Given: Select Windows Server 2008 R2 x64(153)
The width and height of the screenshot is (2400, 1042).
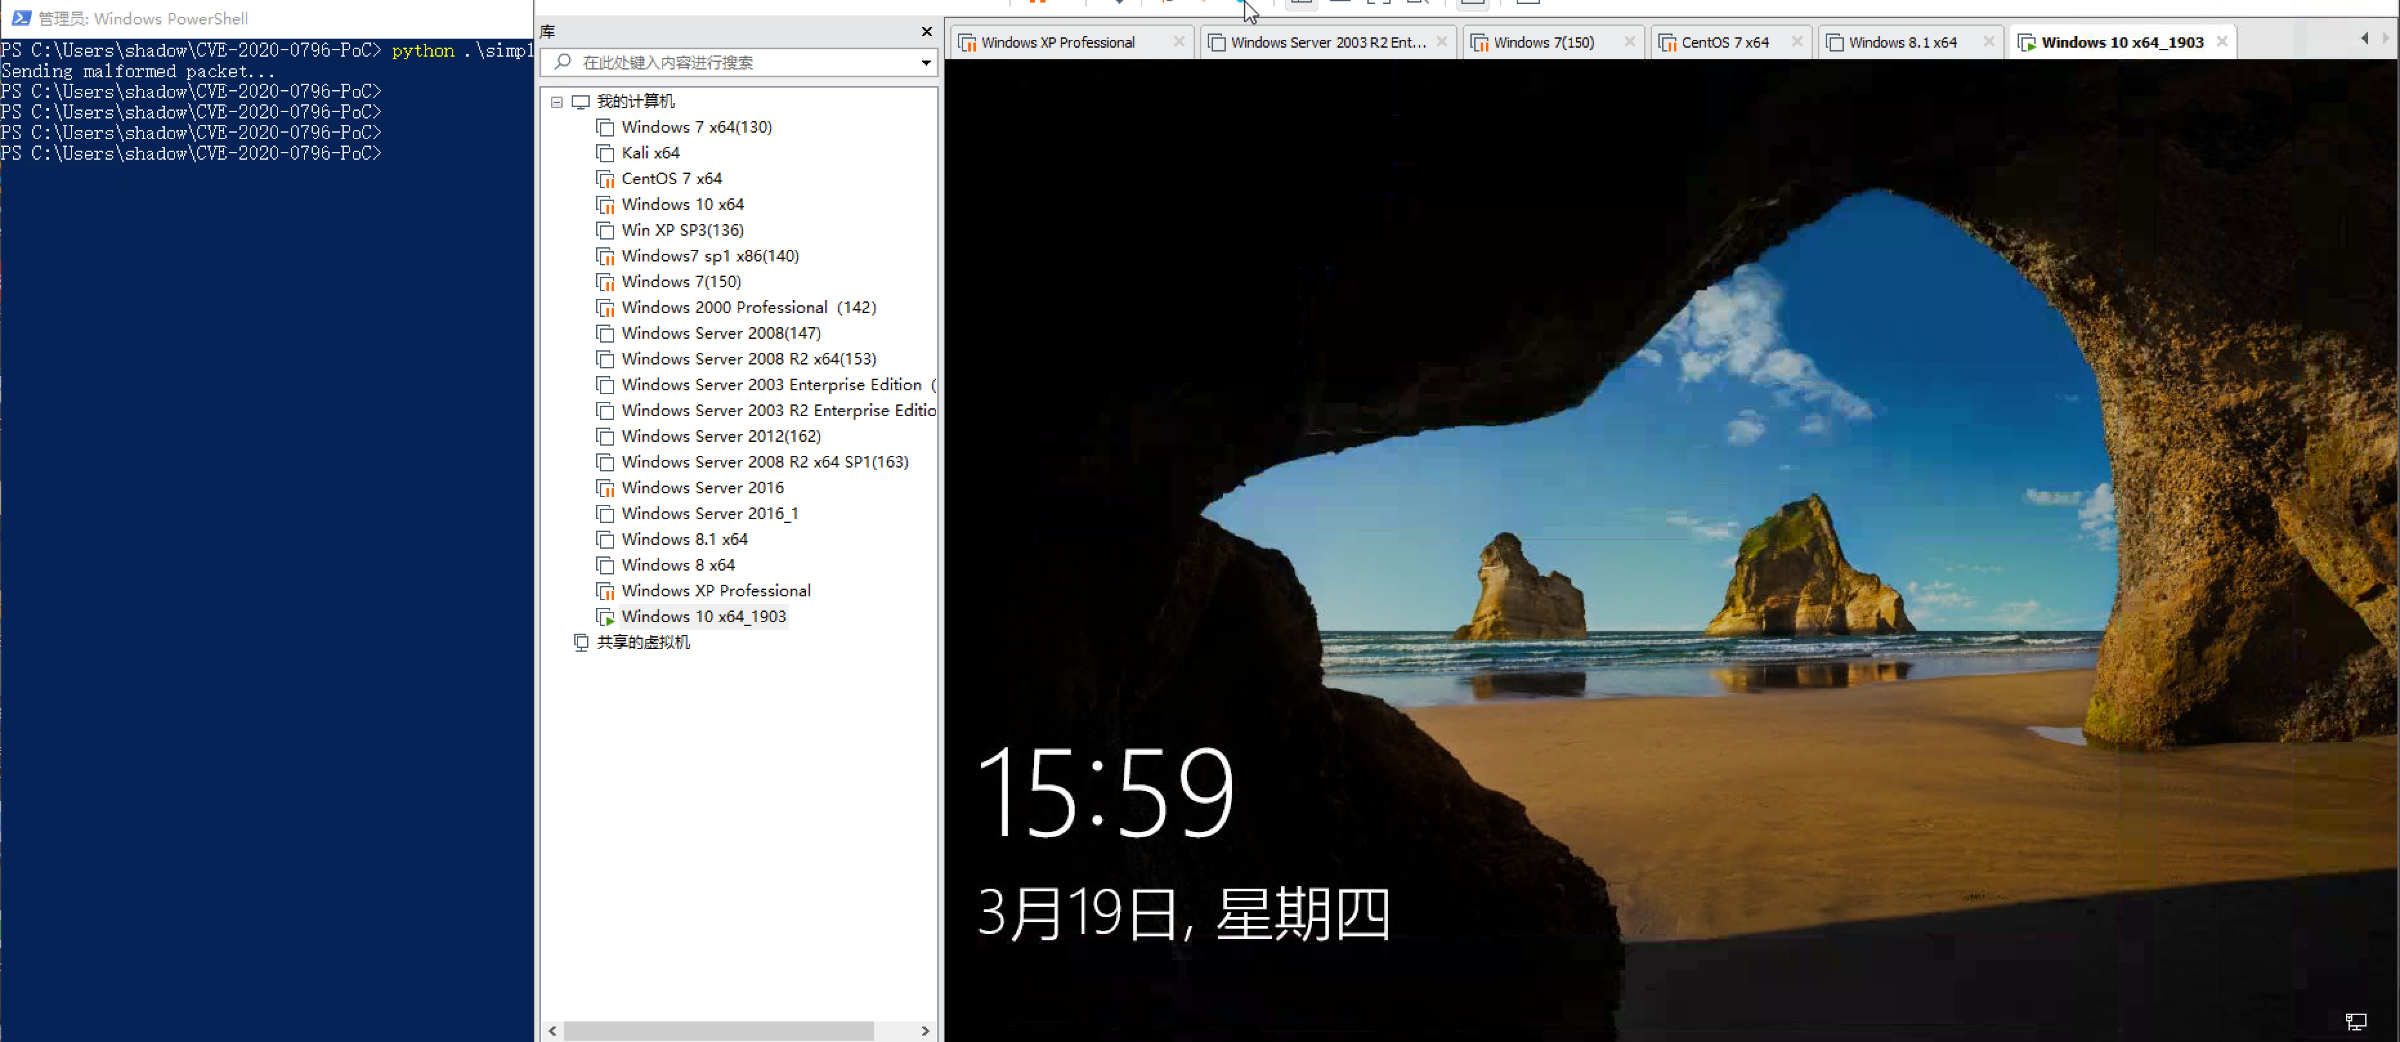Looking at the screenshot, I should 748,359.
